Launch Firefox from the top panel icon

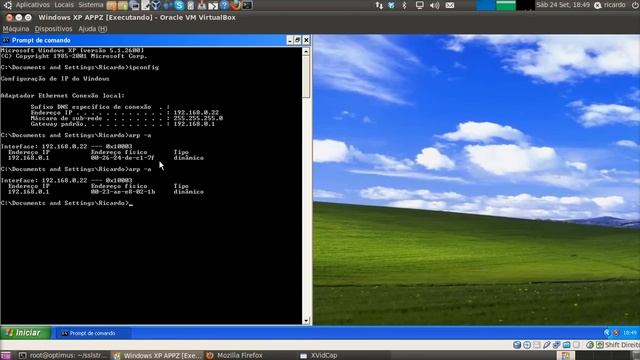click(236, 5)
